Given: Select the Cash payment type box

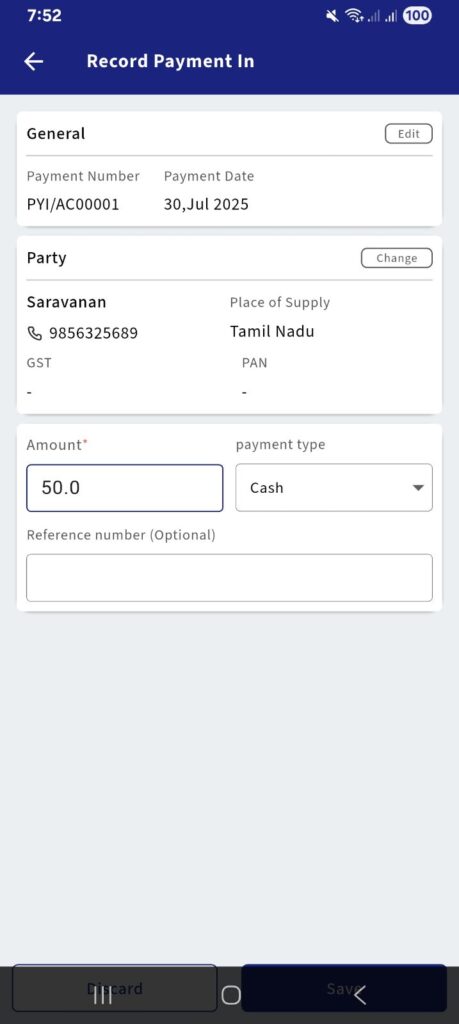Looking at the screenshot, I should [x=334, y=488].
